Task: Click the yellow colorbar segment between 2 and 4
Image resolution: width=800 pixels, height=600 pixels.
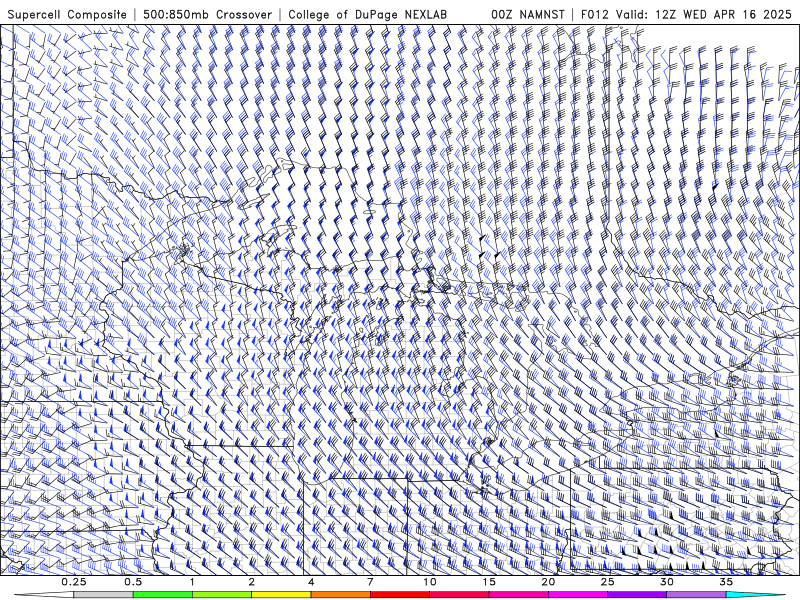Action: pyautogui.click(x=281, y=595)
